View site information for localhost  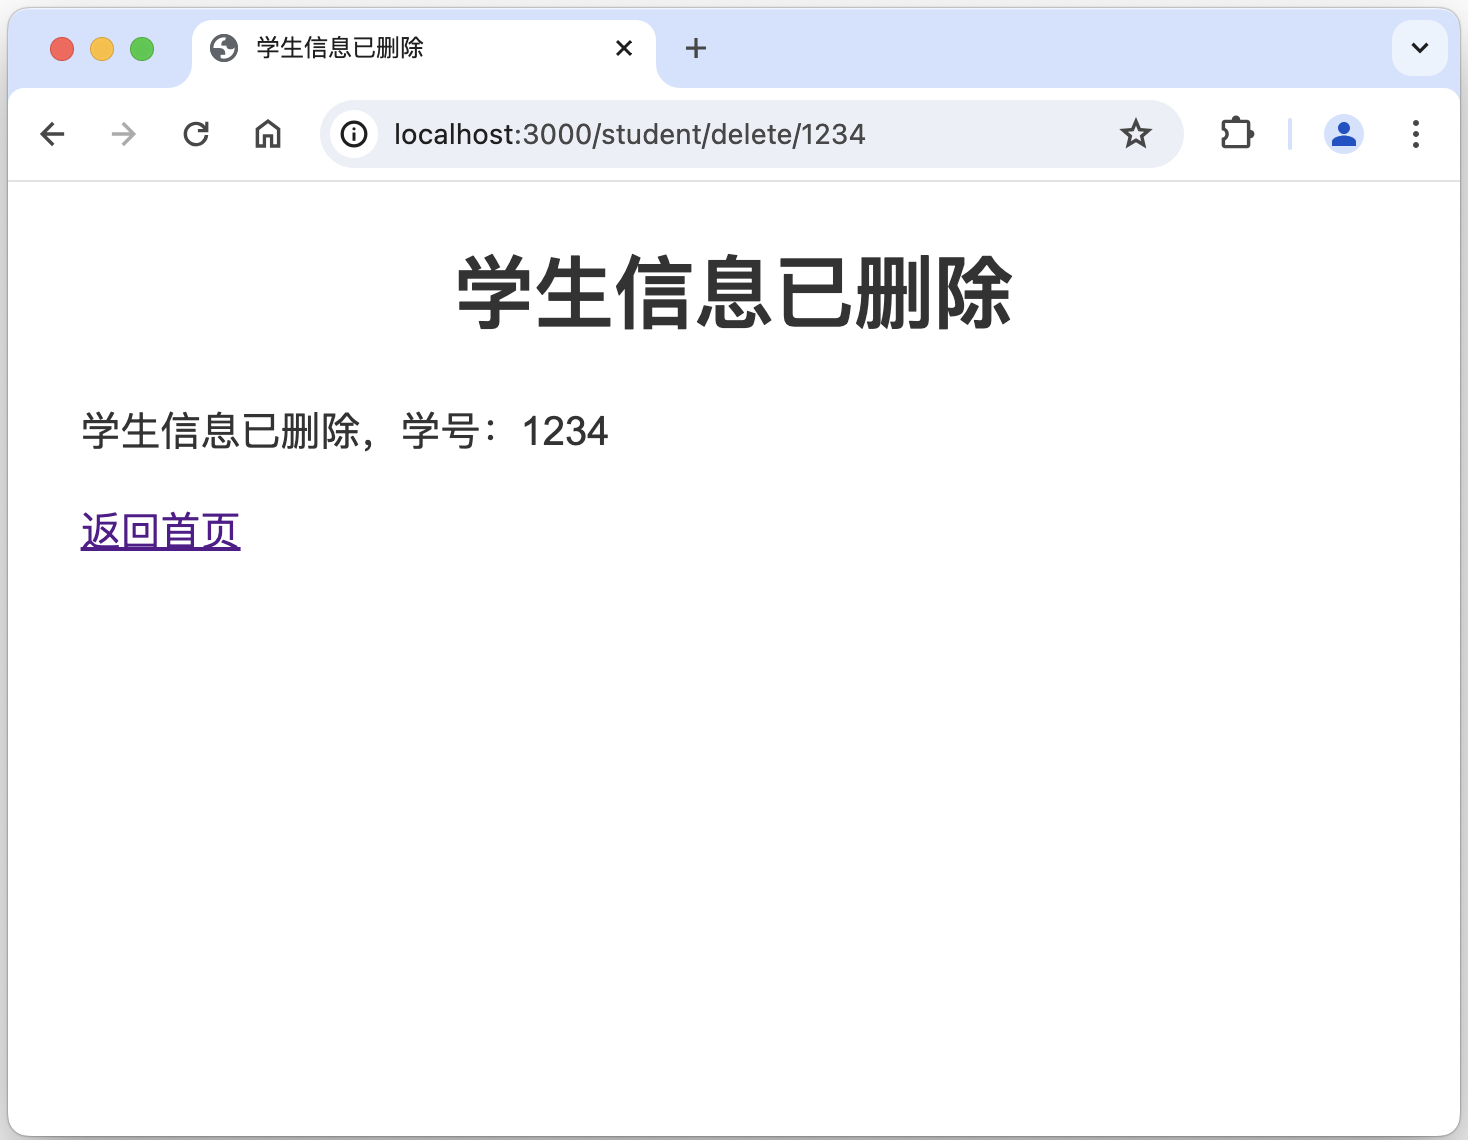point(354,134)
